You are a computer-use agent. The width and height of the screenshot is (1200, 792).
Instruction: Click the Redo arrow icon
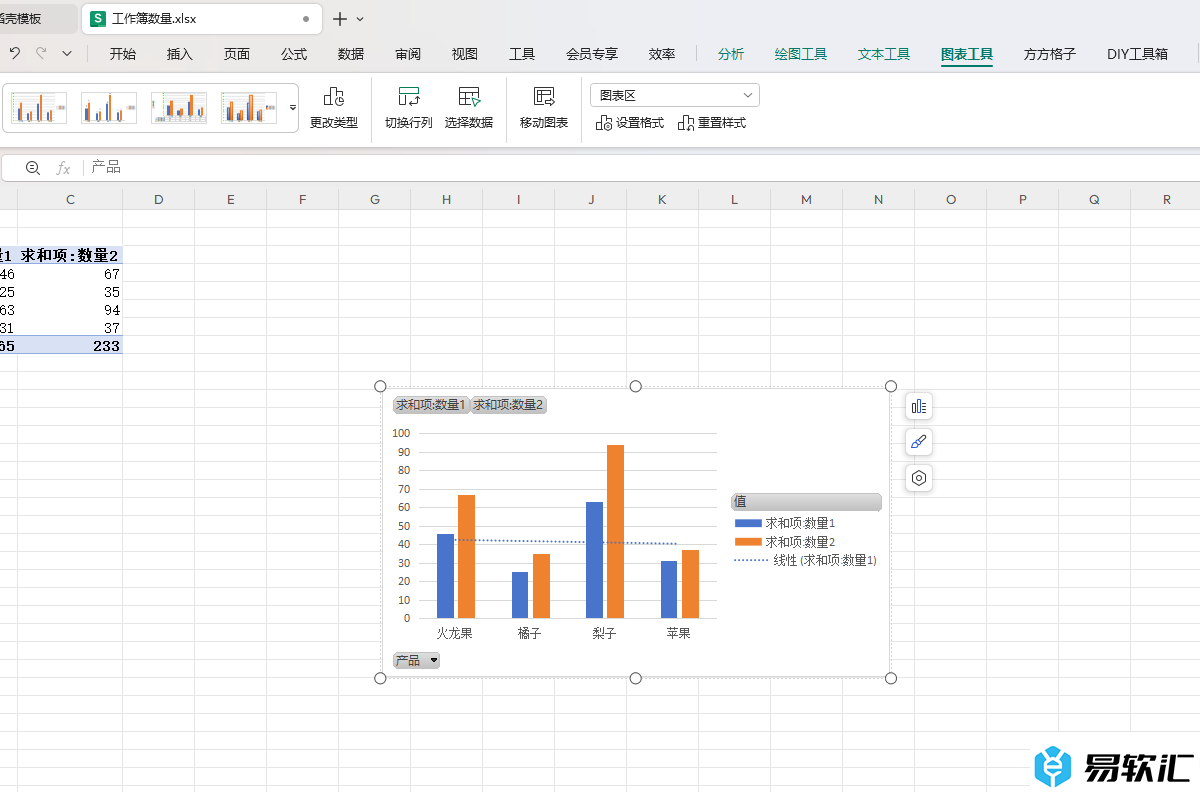point(41,54)
